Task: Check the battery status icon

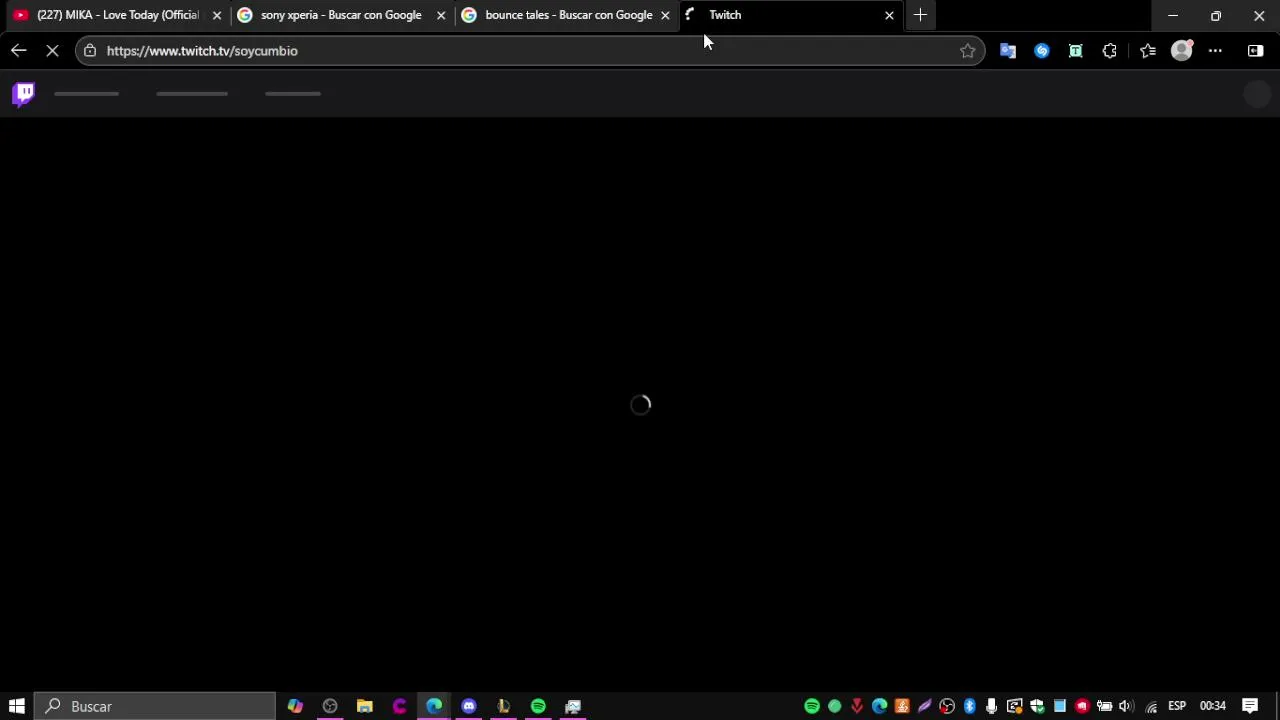Action: (x=1105, y=707)
